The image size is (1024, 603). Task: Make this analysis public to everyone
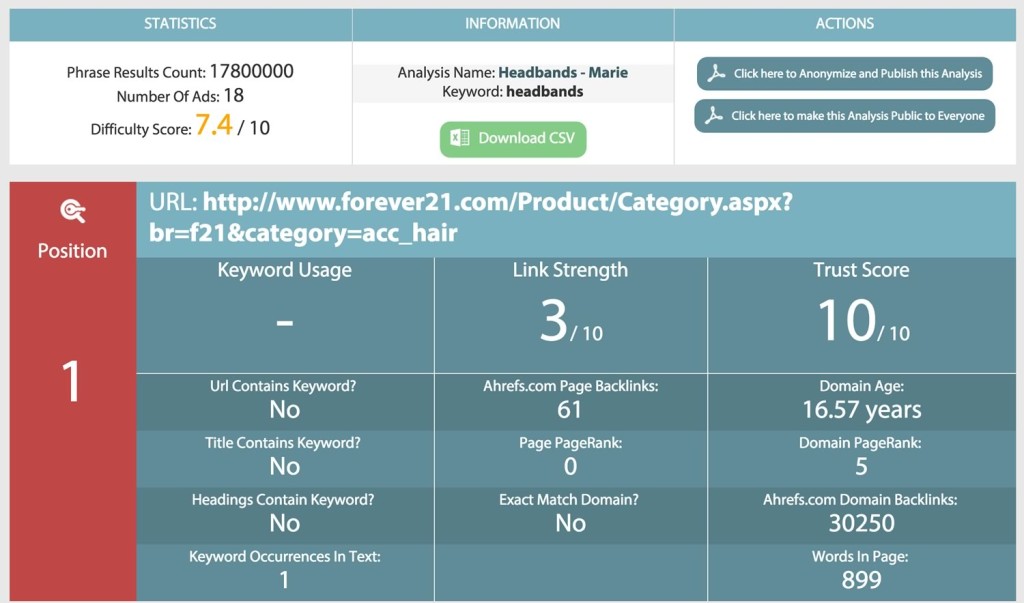845,115
